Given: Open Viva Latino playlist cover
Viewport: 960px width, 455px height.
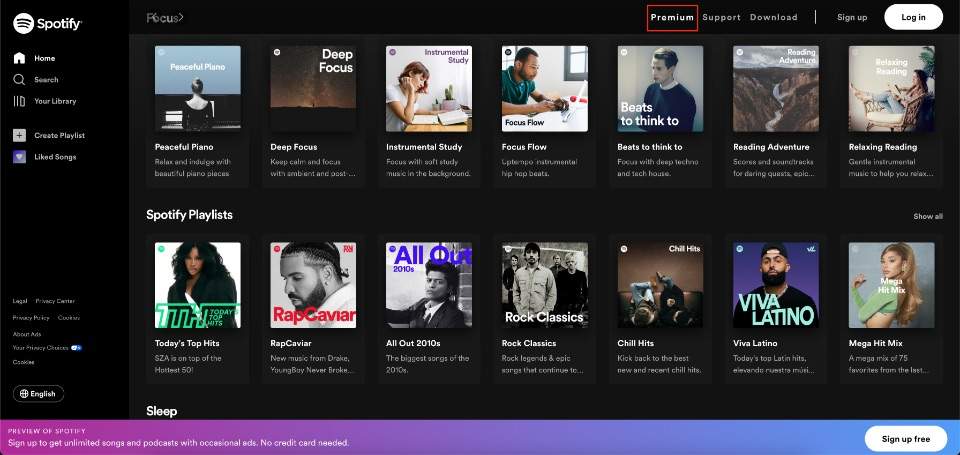Looking at the screenshot, I should click(x=776, y=285).
